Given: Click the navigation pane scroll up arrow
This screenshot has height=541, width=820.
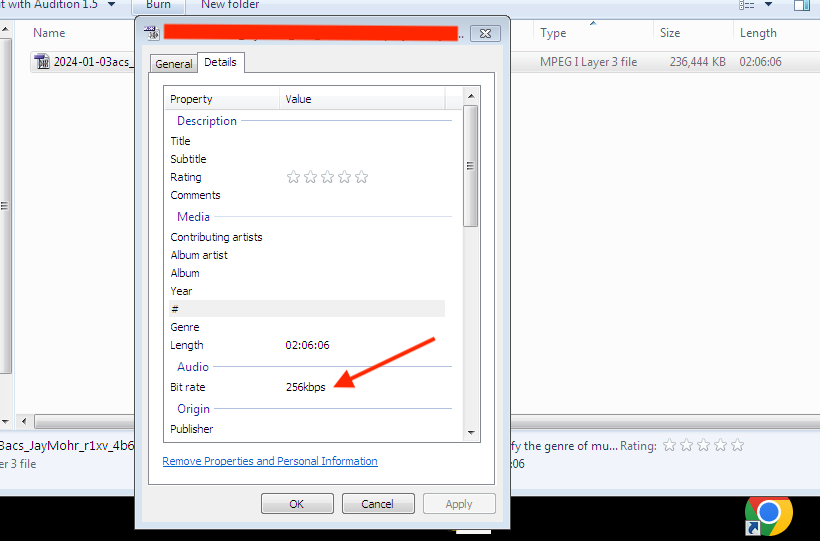Looking at the screenshot, I should (5, 29).
